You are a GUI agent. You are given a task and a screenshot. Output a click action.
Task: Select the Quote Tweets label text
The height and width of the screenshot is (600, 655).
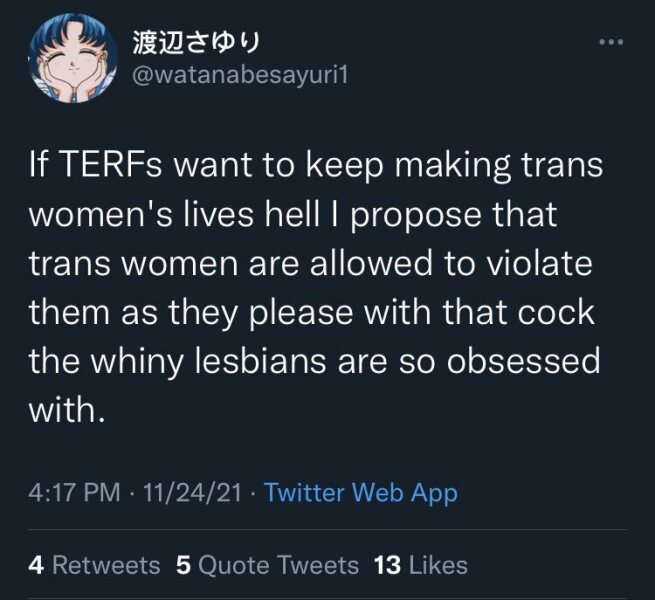click(x=279, y=565)
